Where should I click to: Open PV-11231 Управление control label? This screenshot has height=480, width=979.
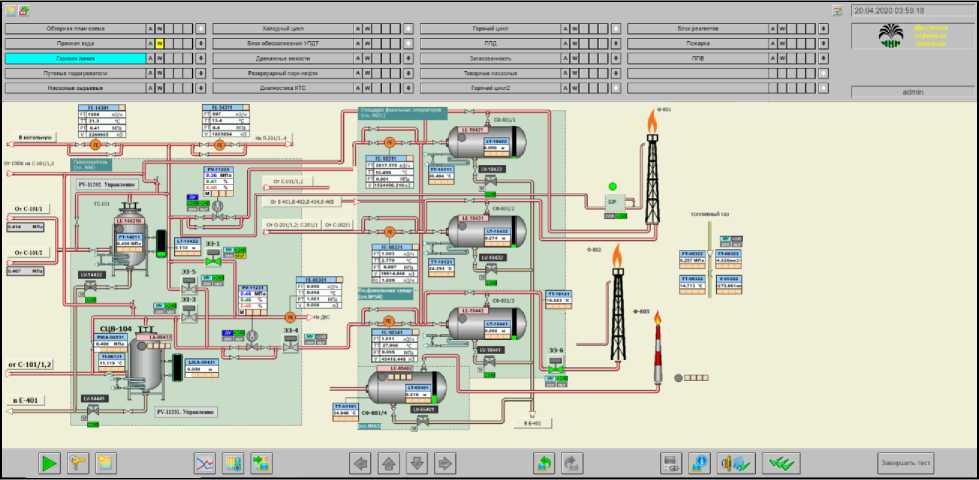coord(187,410)
